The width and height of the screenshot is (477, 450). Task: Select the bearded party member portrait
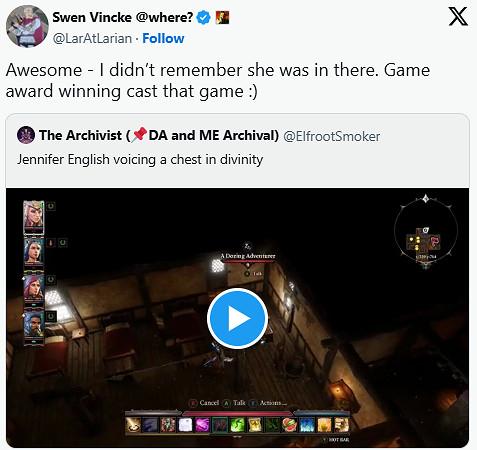pyautogui.click(x=33, y=327)
